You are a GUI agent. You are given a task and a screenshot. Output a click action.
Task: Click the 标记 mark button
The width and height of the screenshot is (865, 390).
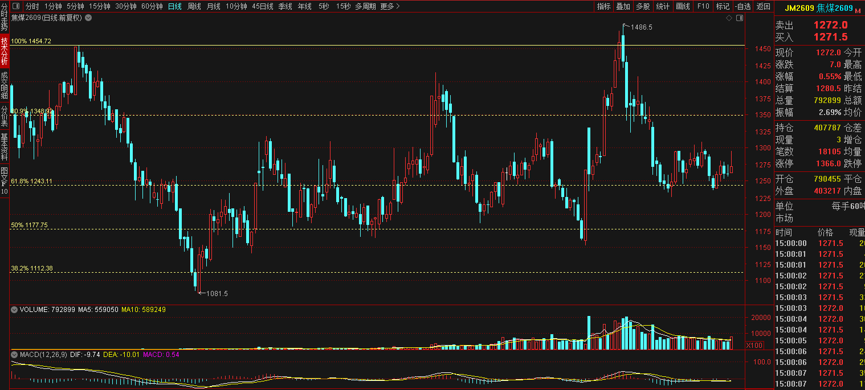(x=722, y=7)
